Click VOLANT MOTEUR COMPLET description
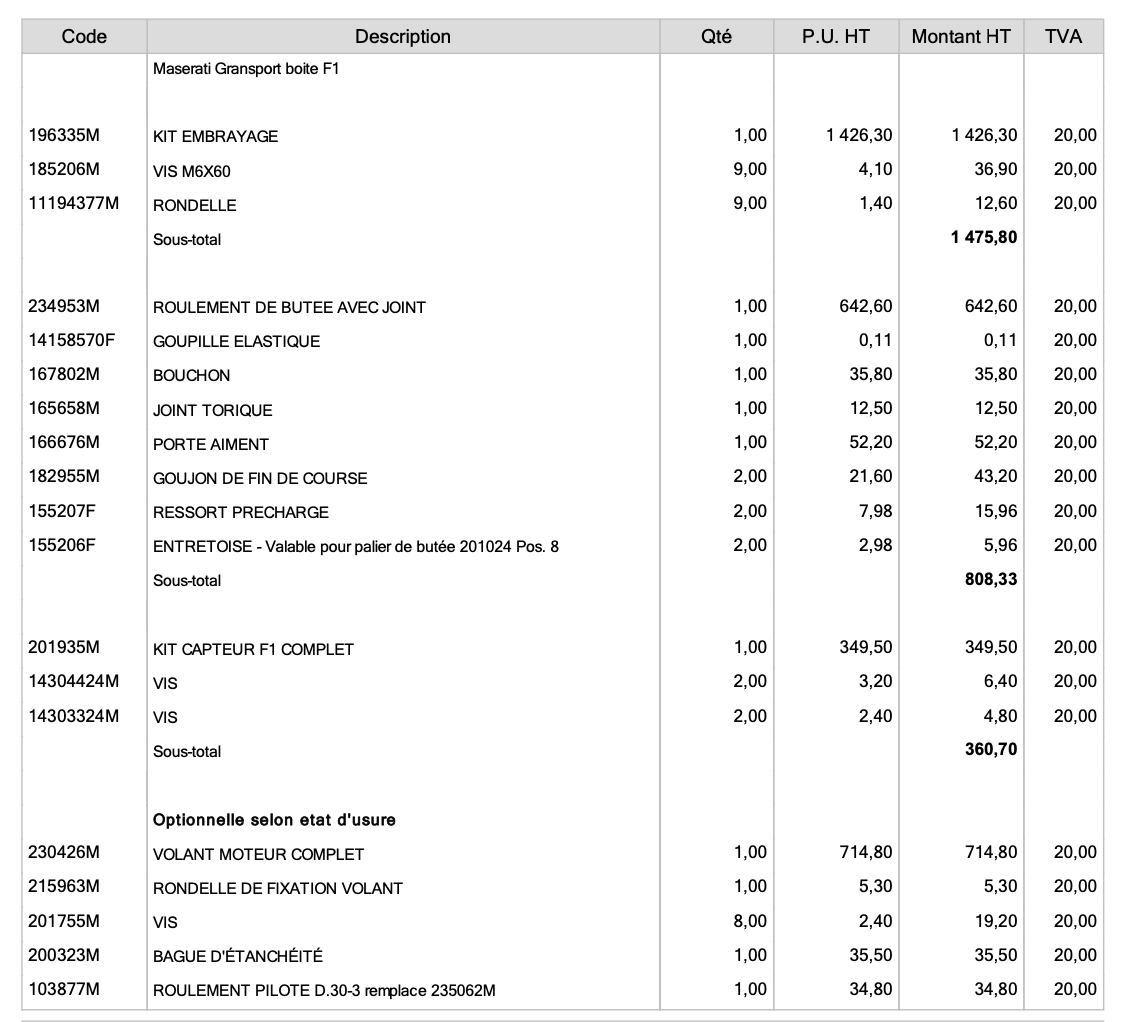 coord(258,855)
